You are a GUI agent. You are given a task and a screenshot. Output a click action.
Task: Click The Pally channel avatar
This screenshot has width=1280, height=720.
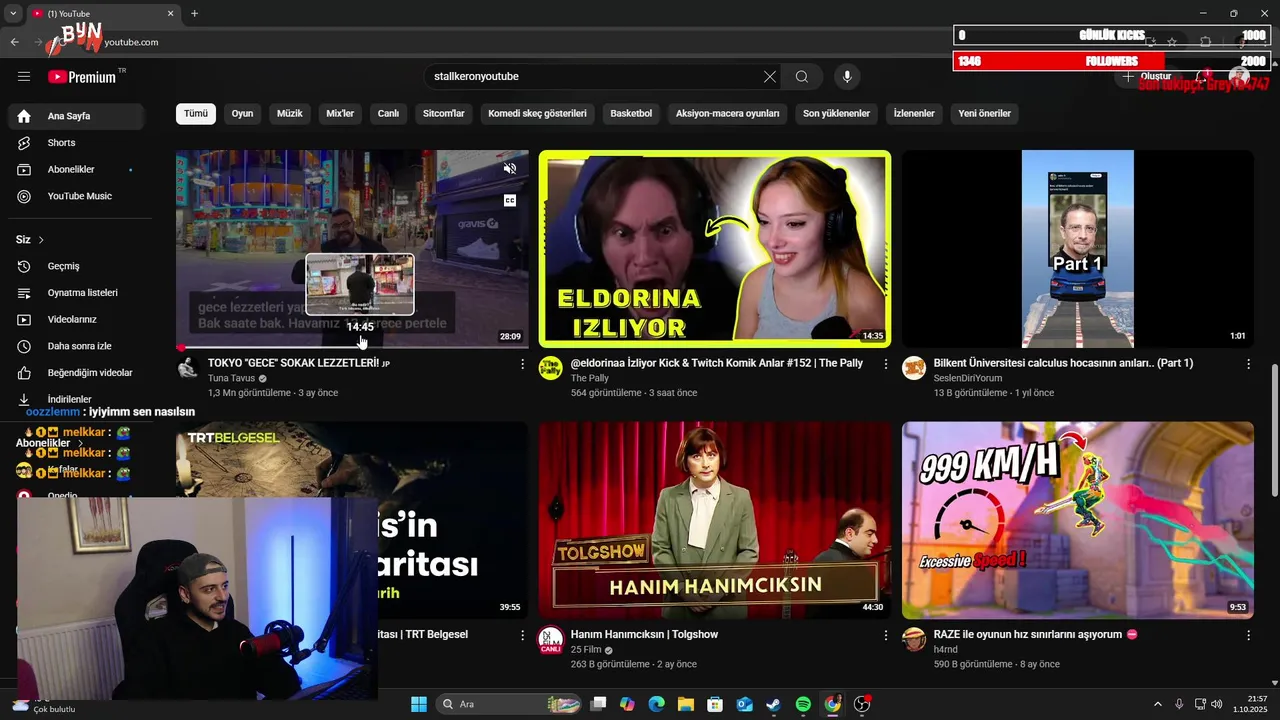coord(550,368)
